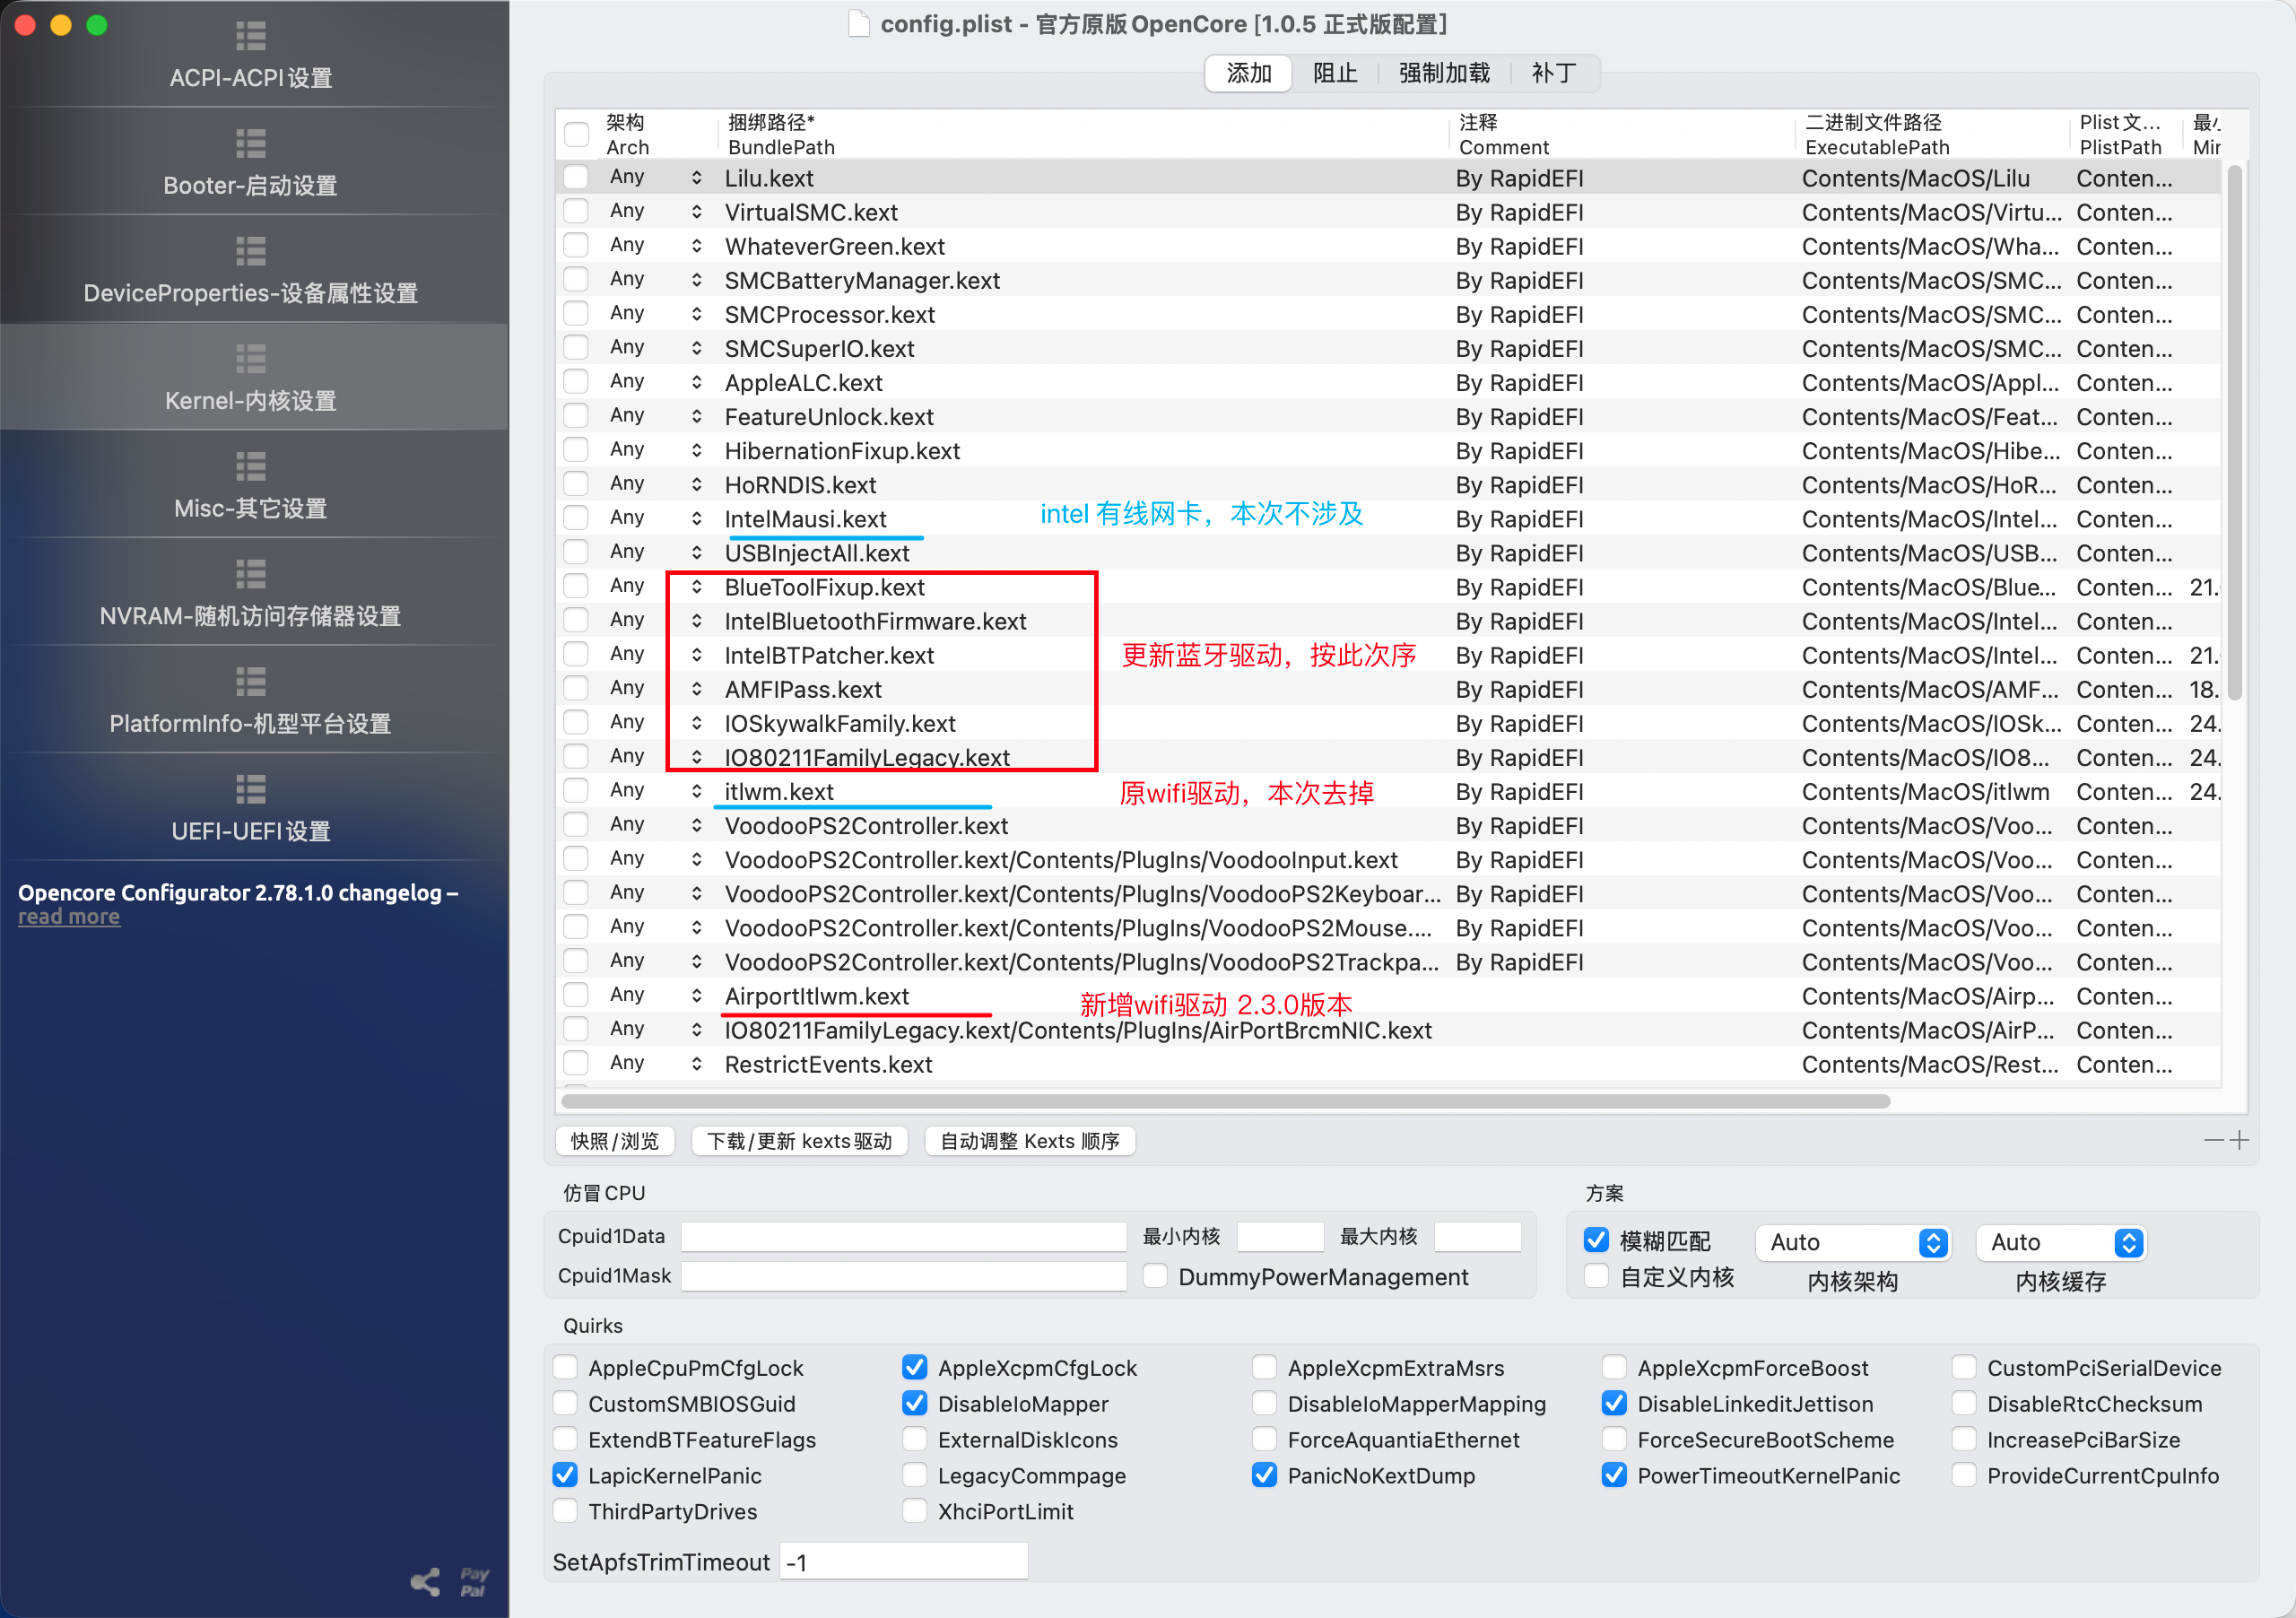The height and width of the screenshot is (1618, 2296).
Task: Enable ProvideCurrentCpuInfo quirk
Action: click(x=1964, y=1475)
